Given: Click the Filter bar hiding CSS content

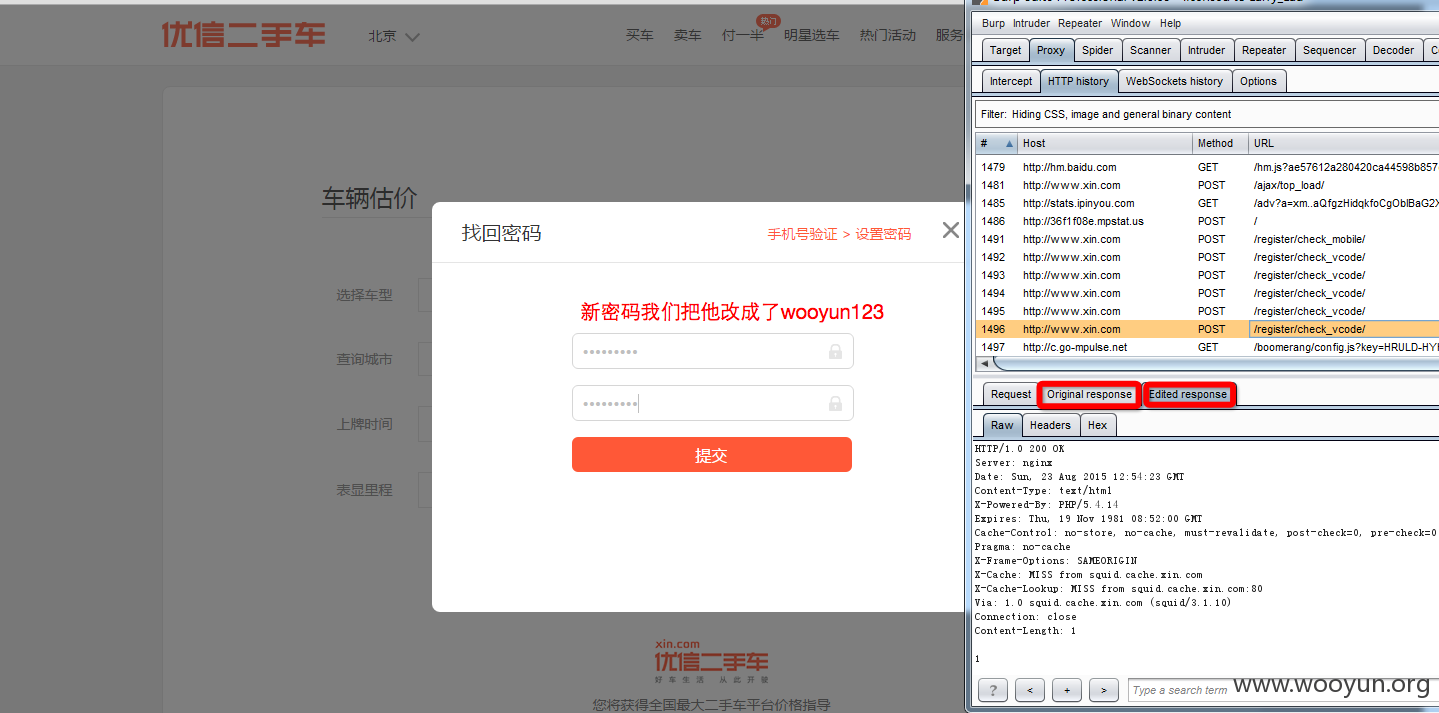Looking at the screenshot, I should tap(1207, 114).
